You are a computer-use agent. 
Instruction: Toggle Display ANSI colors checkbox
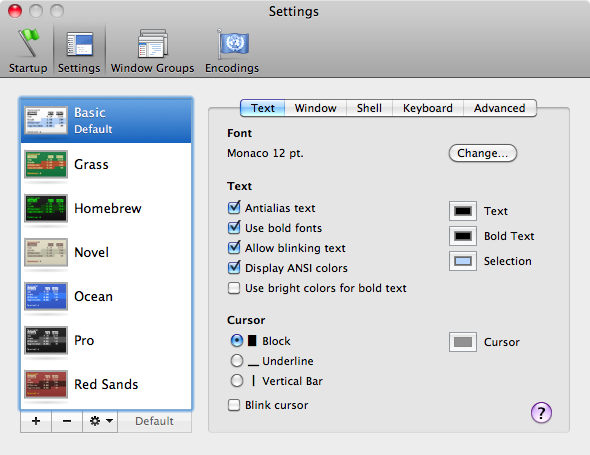click(x=234, y=268)
